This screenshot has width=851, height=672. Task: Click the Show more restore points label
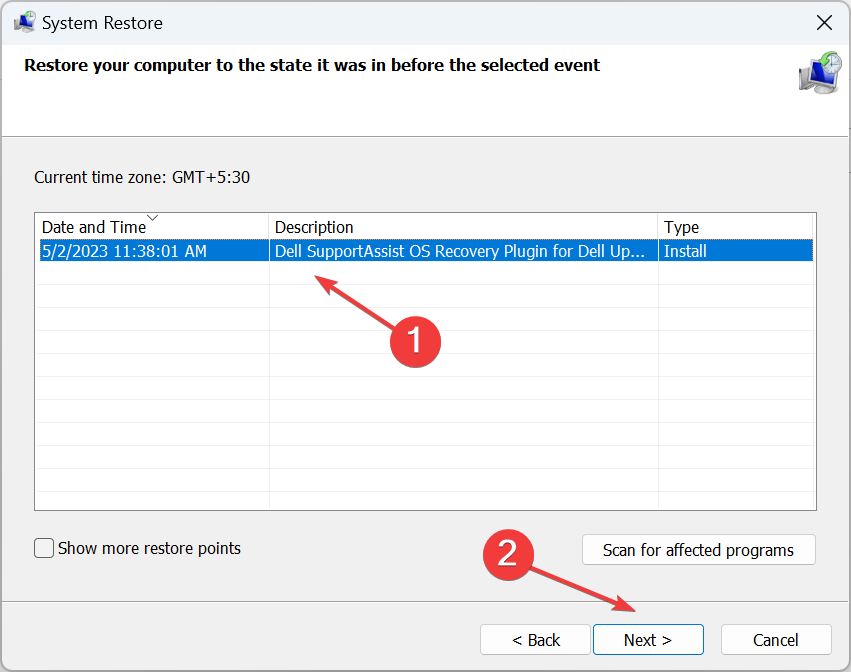coord(149,548)
